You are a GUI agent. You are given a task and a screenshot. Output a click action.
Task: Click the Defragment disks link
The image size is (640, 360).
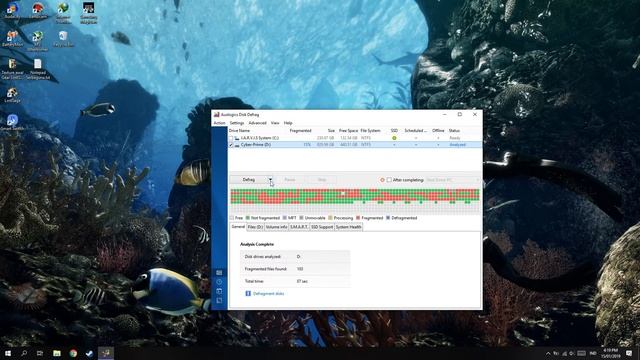coord(269,294)
